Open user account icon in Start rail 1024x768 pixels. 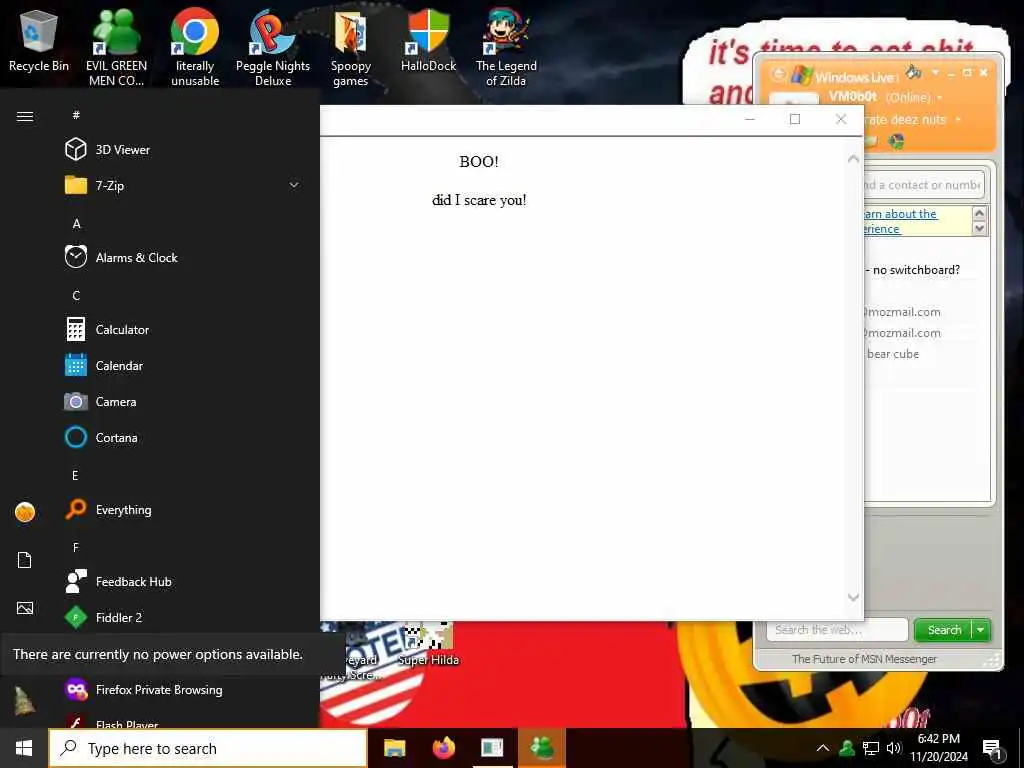pyautogui.click(x=25, y=512)
